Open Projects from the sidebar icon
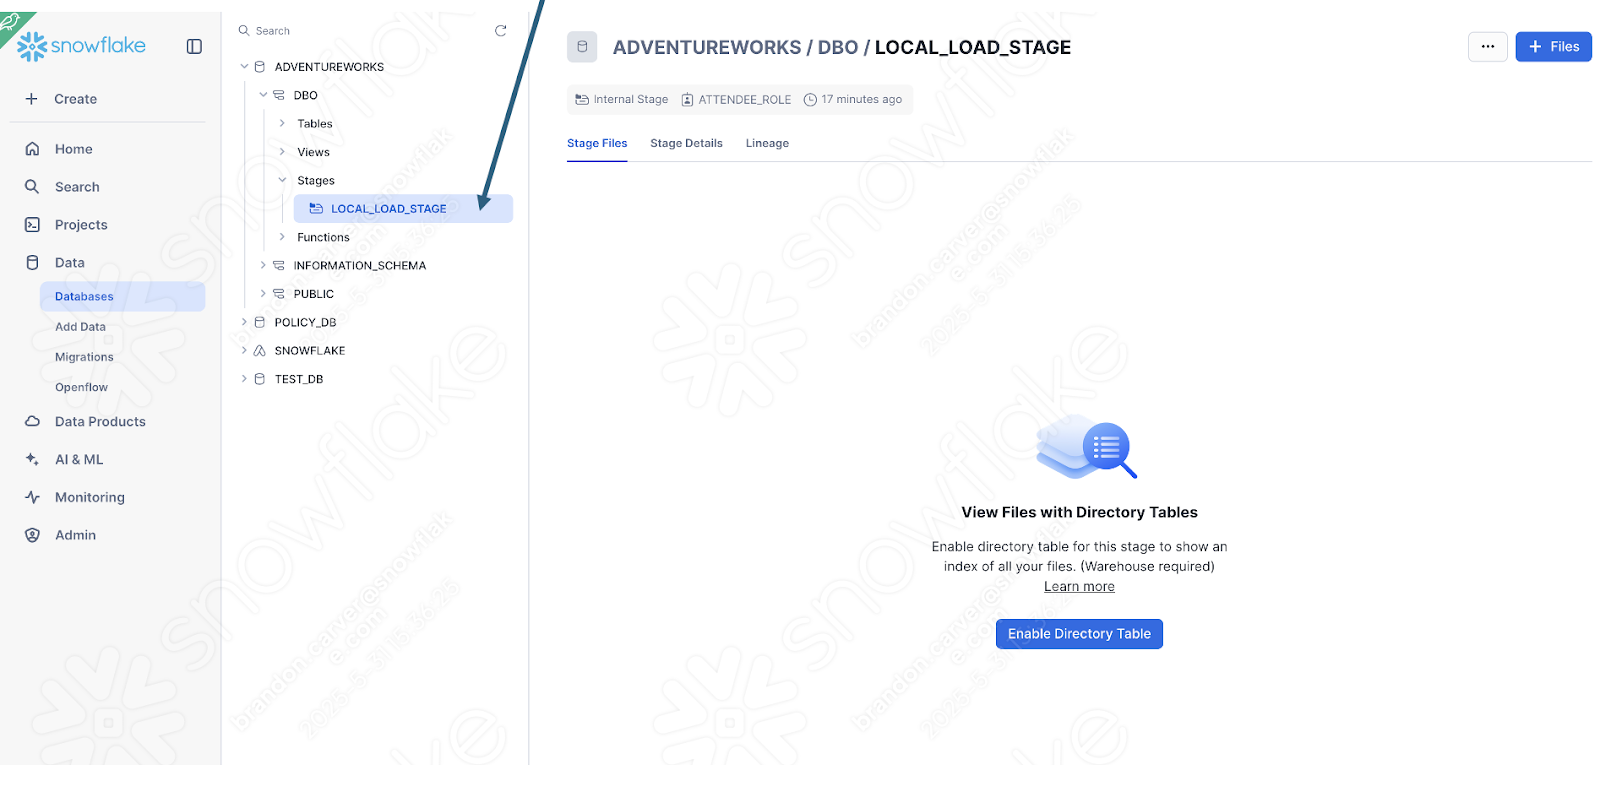The height and width of the screenshot is (792, 1600). pos(32,225)
